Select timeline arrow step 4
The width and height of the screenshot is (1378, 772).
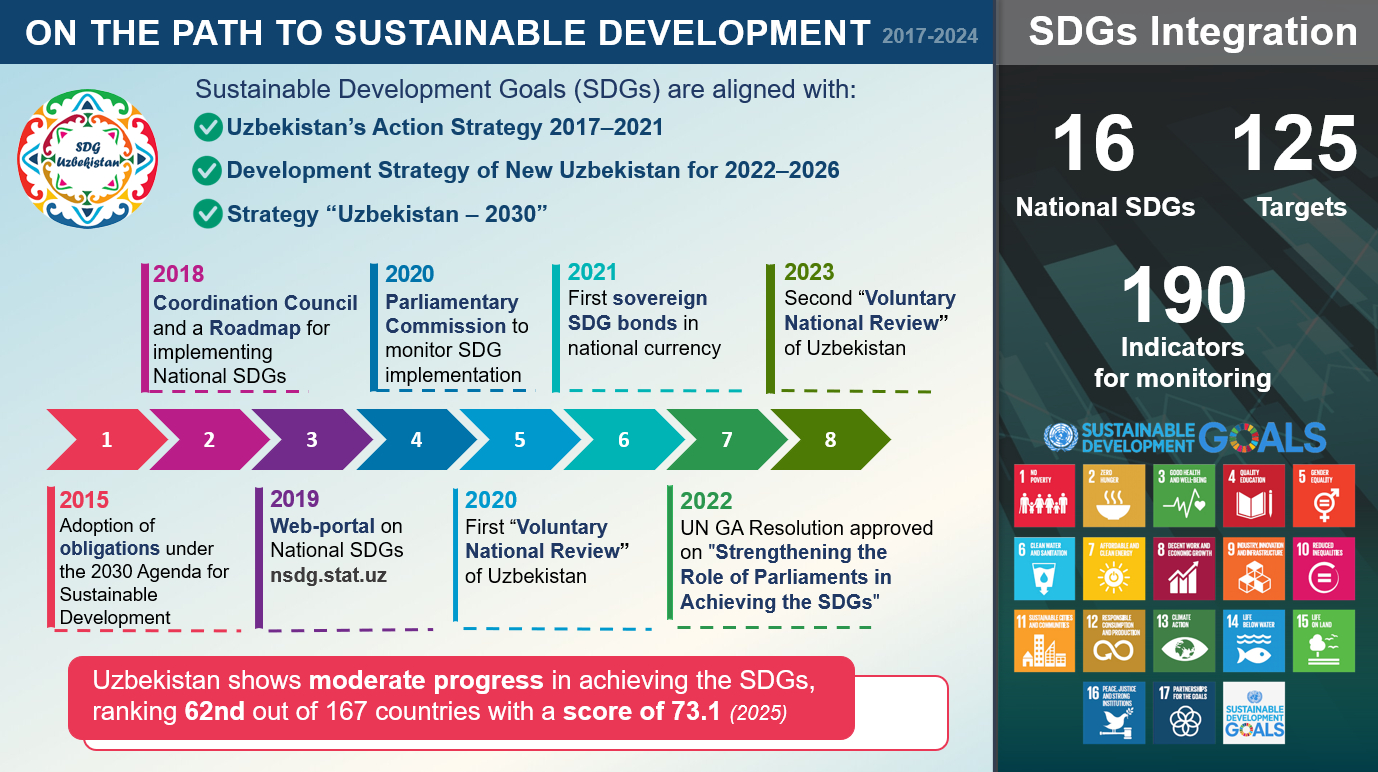coord(416,440)
